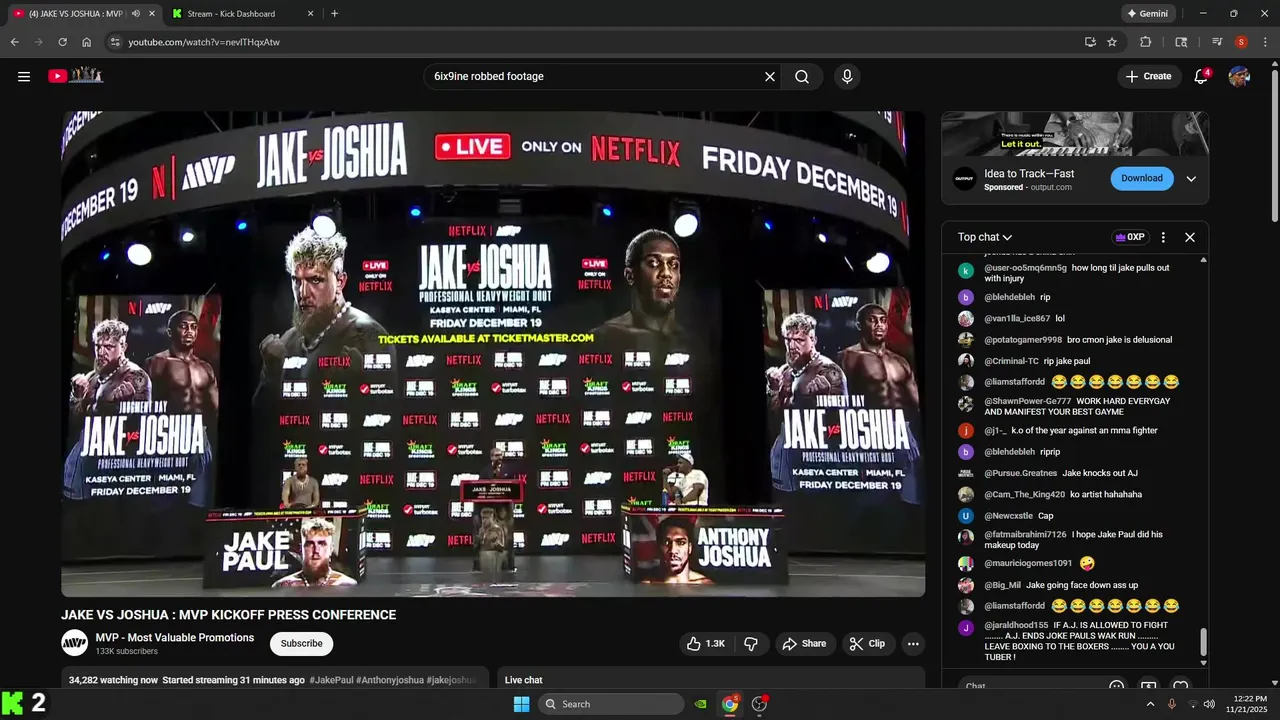Go back in browser
This screenshot has height=720, width=1280.
tap(15, 42)
